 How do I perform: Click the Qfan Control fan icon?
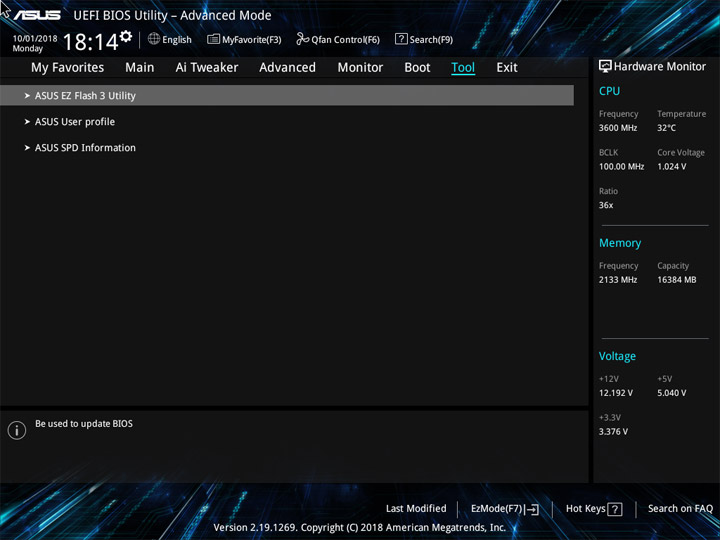coord(302,39)
